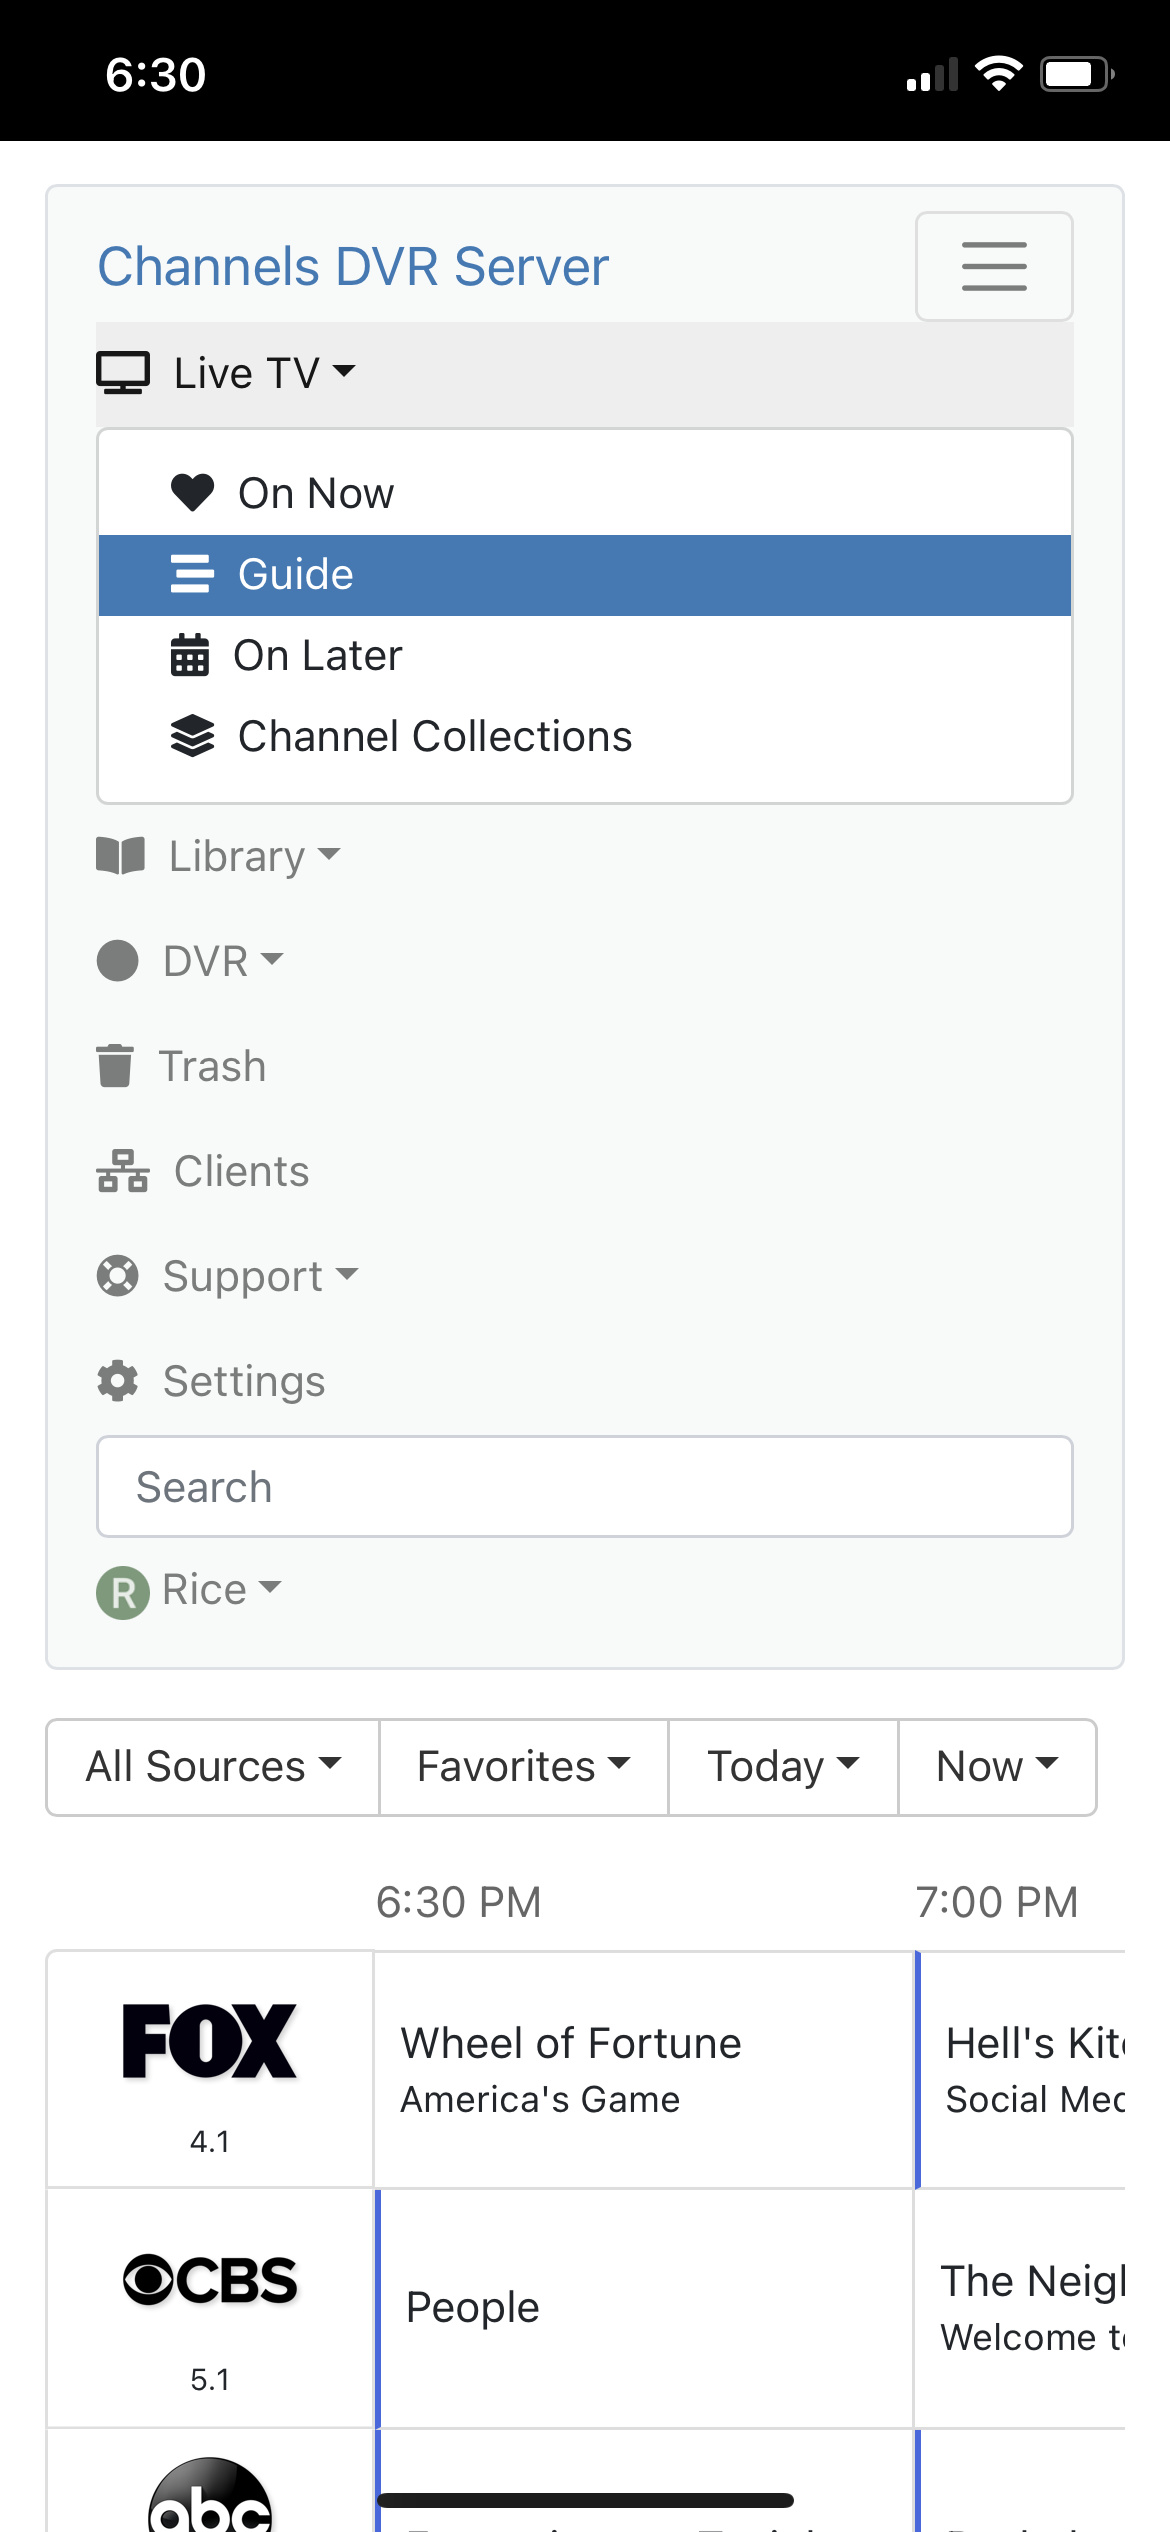Collapse the Live TV dropdown menu
Image resolution: width=1170 pixels, height=2532 pixels.
click(227, 373)
